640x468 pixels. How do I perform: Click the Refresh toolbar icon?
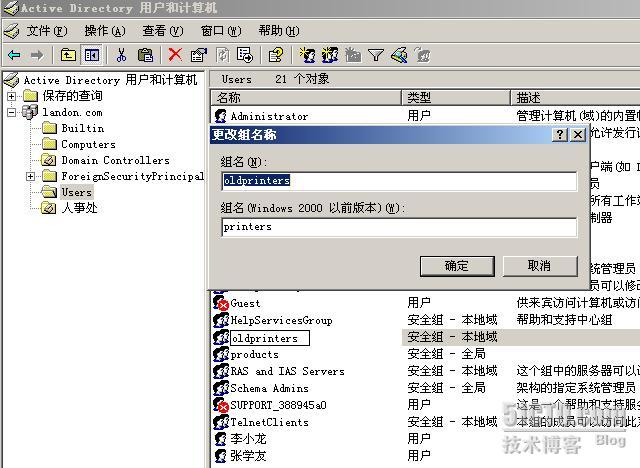(x=222, y=55)
